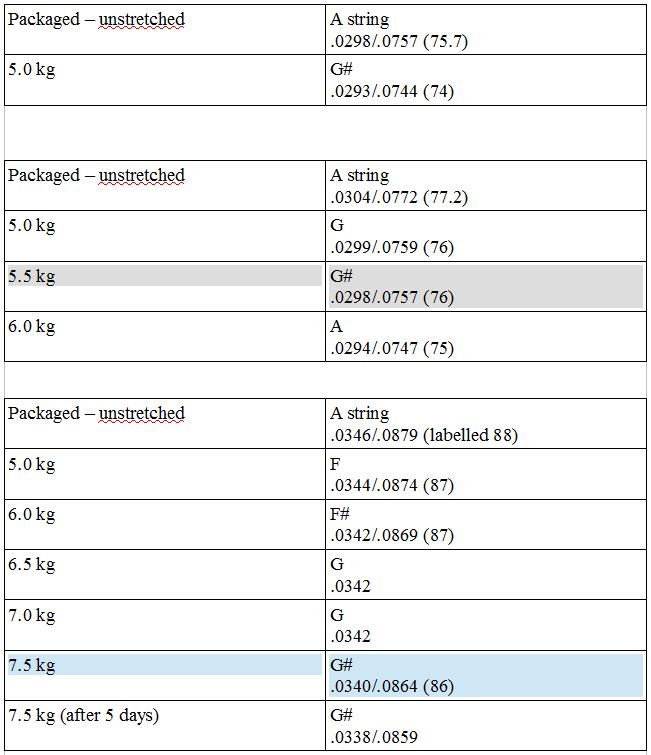Click the G .0342 cell beside 6.5 kg
Viewport: 651px width, 755px height.
tap(486, 575)
